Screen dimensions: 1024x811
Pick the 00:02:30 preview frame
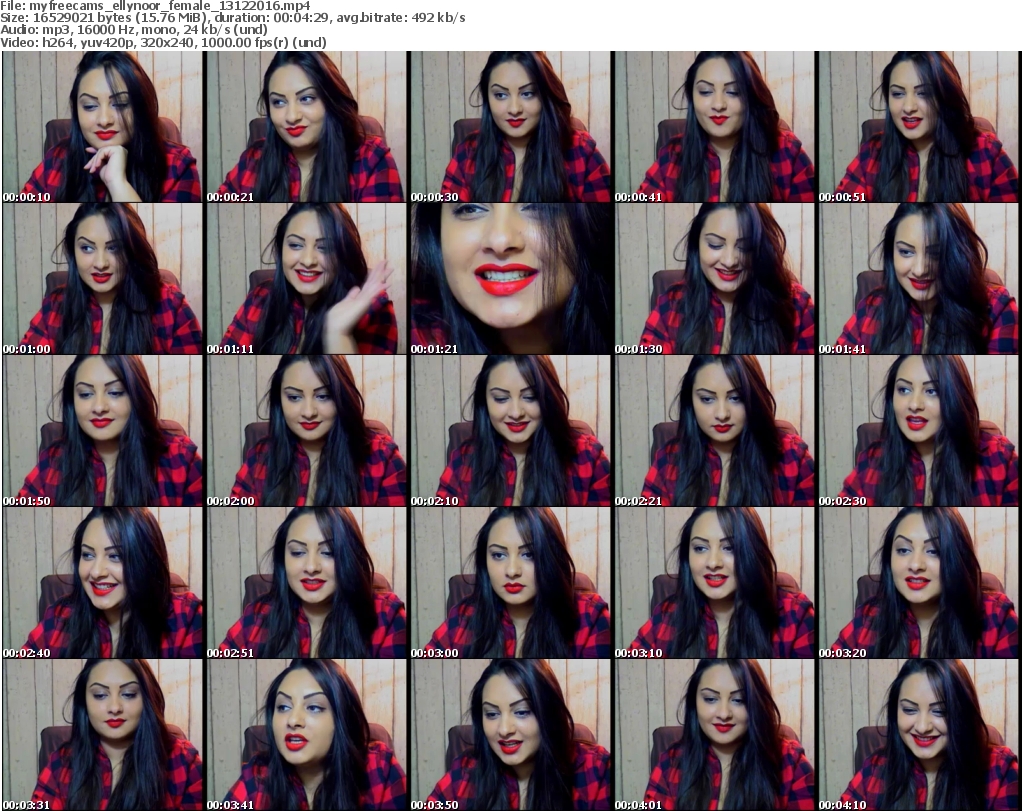coord(918,431)
